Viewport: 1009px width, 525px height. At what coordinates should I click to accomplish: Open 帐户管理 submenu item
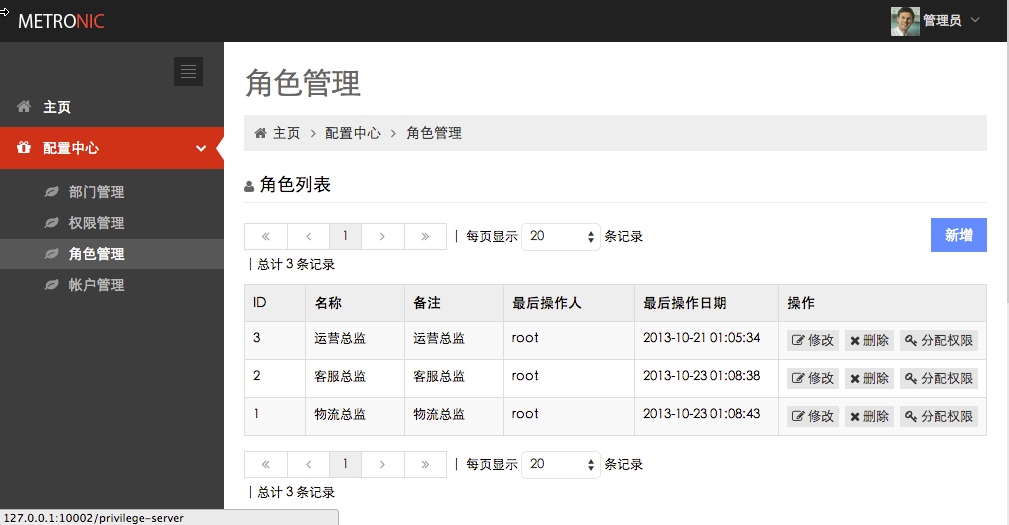click(112, 284)
